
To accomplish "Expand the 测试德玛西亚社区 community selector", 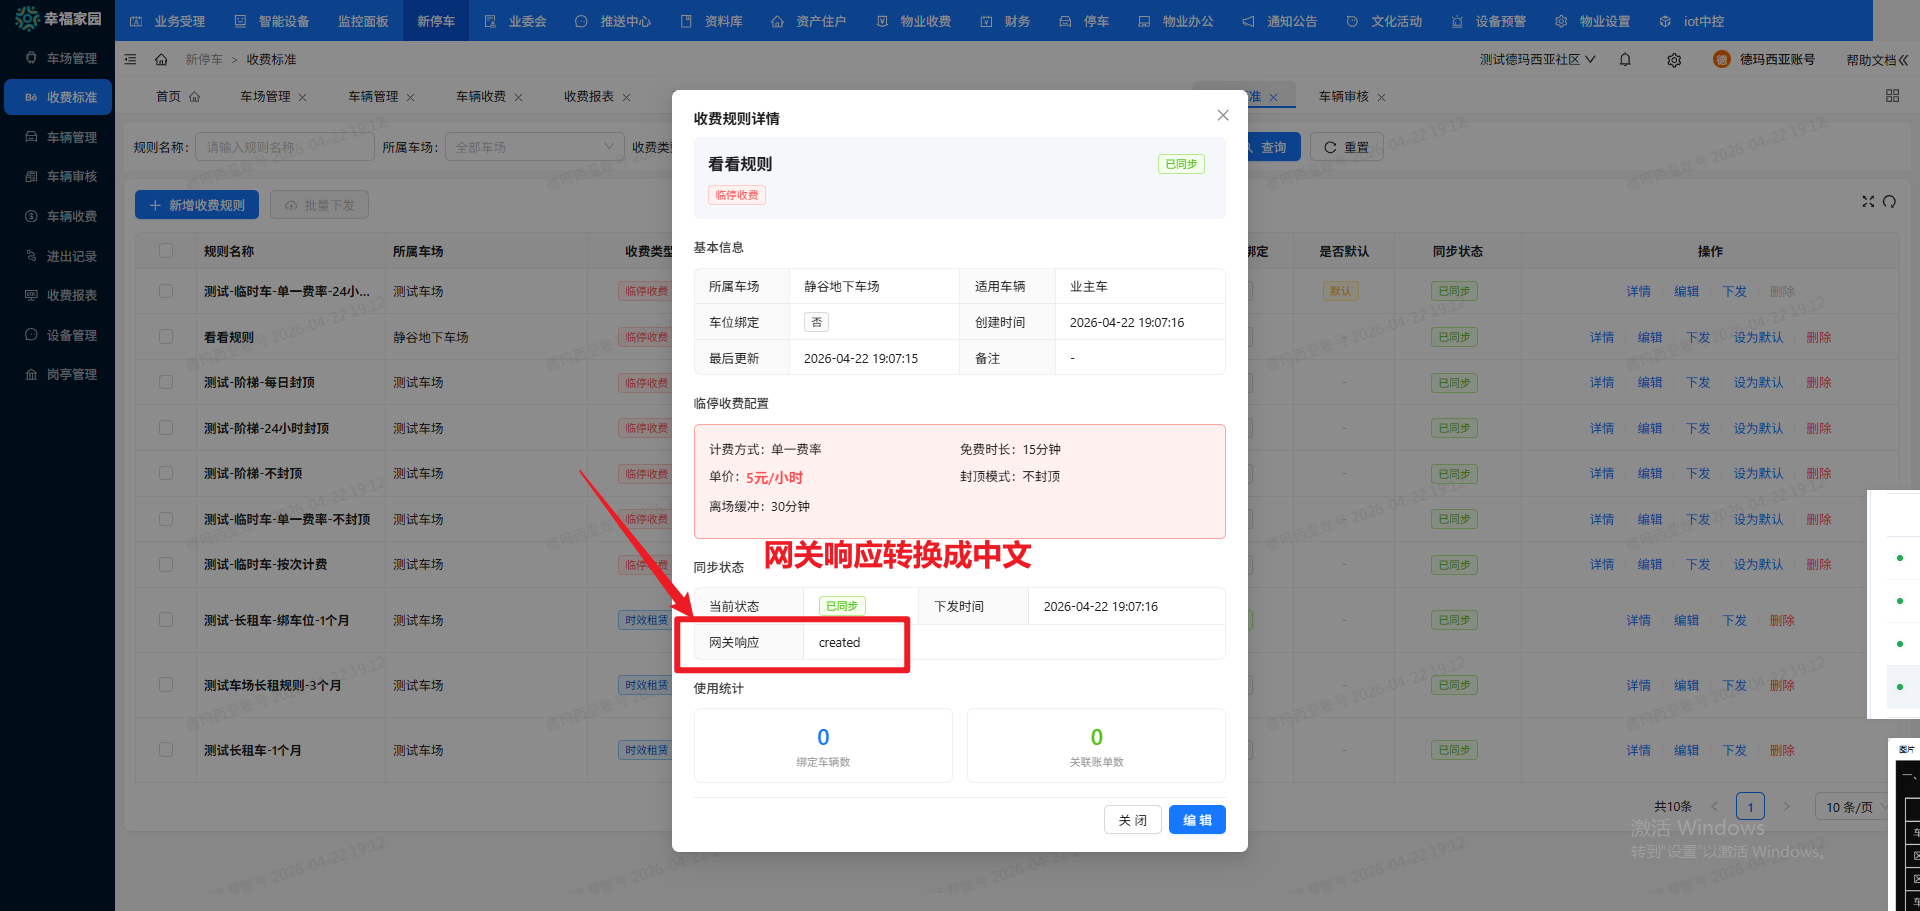I will click(x=1537, y=60).
